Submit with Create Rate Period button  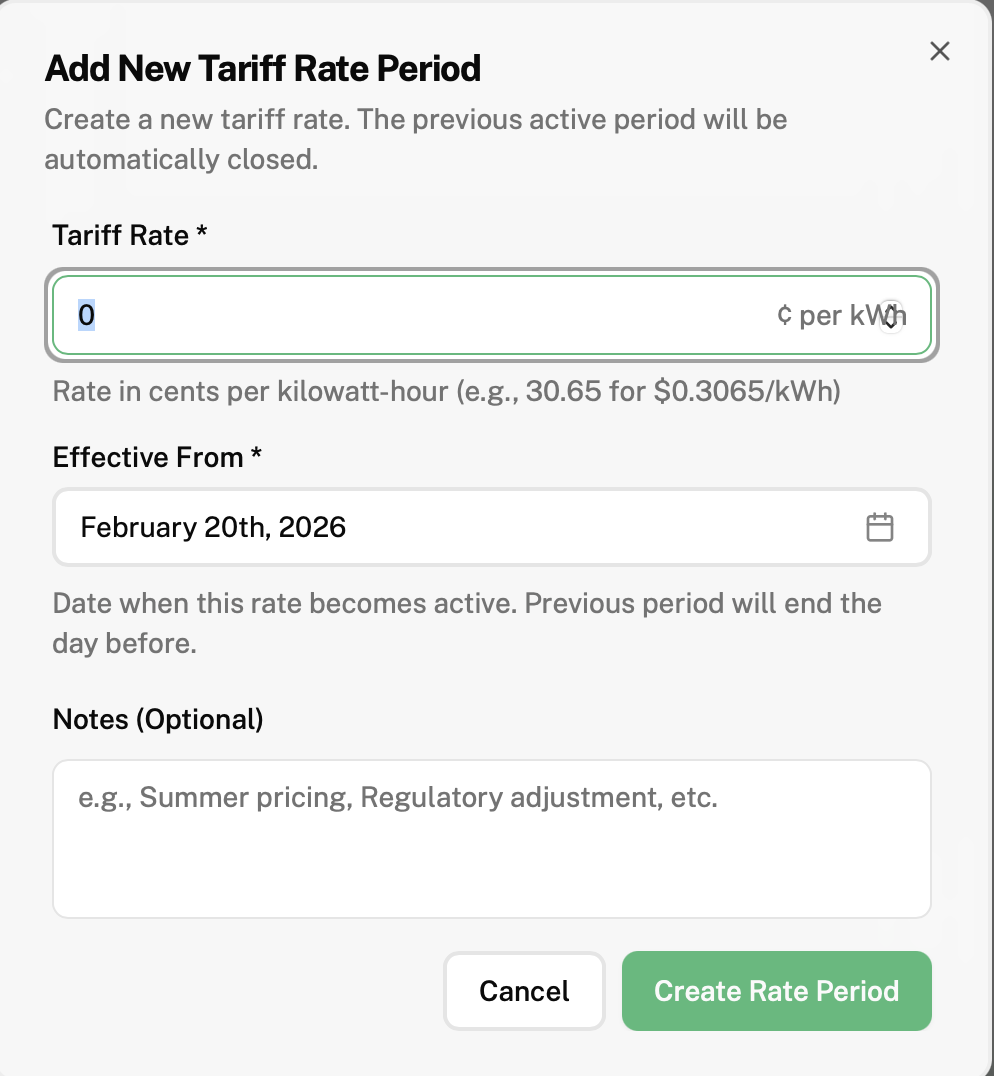coord(776,991)
